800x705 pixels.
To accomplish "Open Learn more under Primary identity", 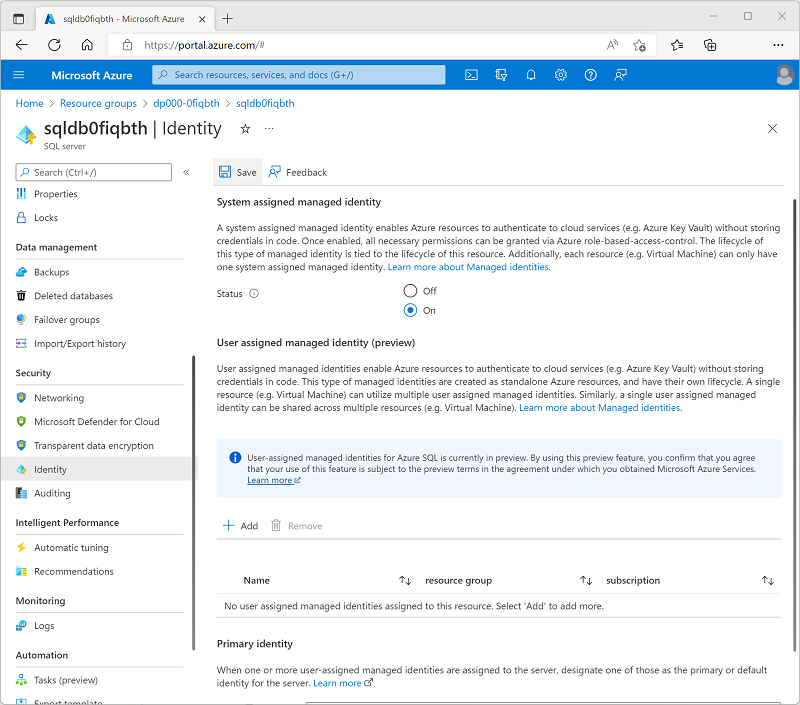I will [x=343, y=683].
